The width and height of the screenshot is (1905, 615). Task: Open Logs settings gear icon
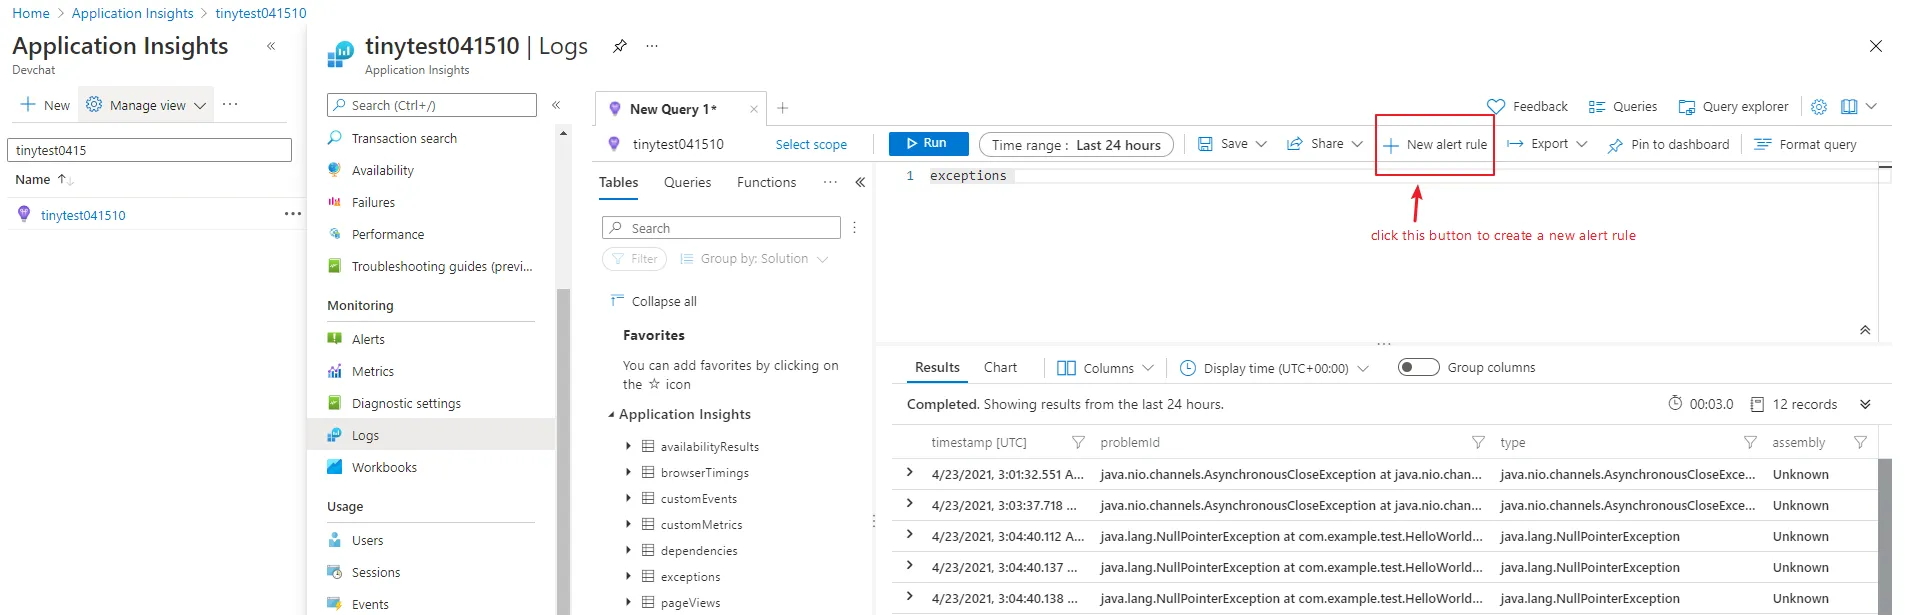(x=1819, y=106)
